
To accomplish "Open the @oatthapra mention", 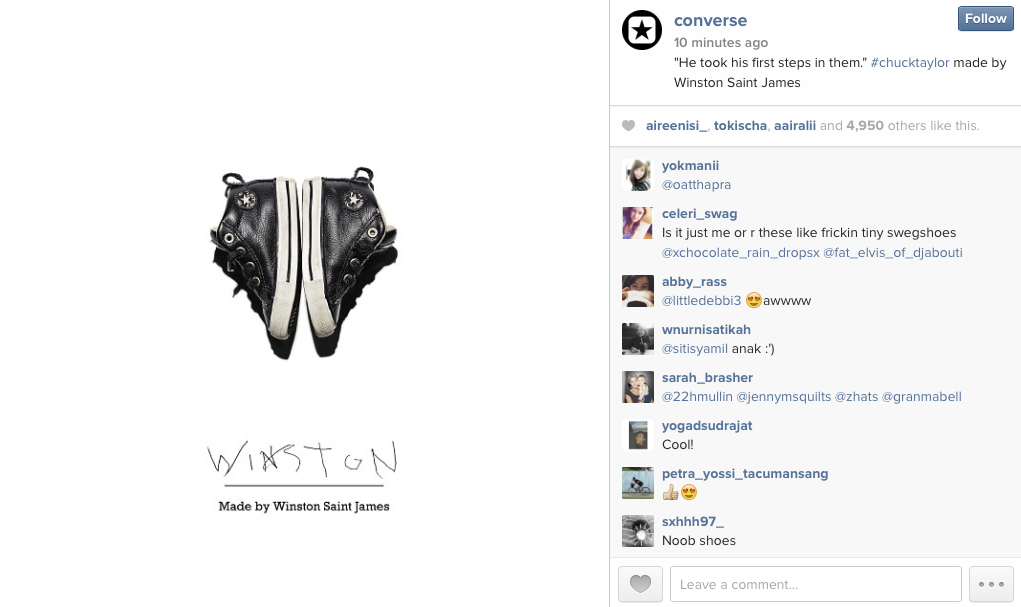I will pos(696,185).
